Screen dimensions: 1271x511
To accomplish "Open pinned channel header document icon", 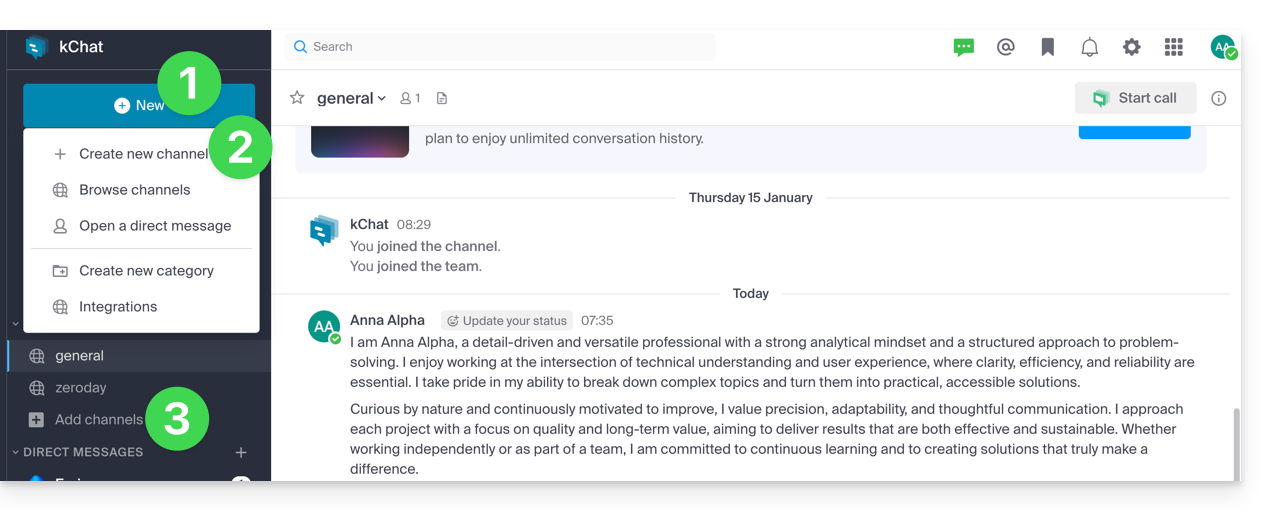I will click(442, 98).
